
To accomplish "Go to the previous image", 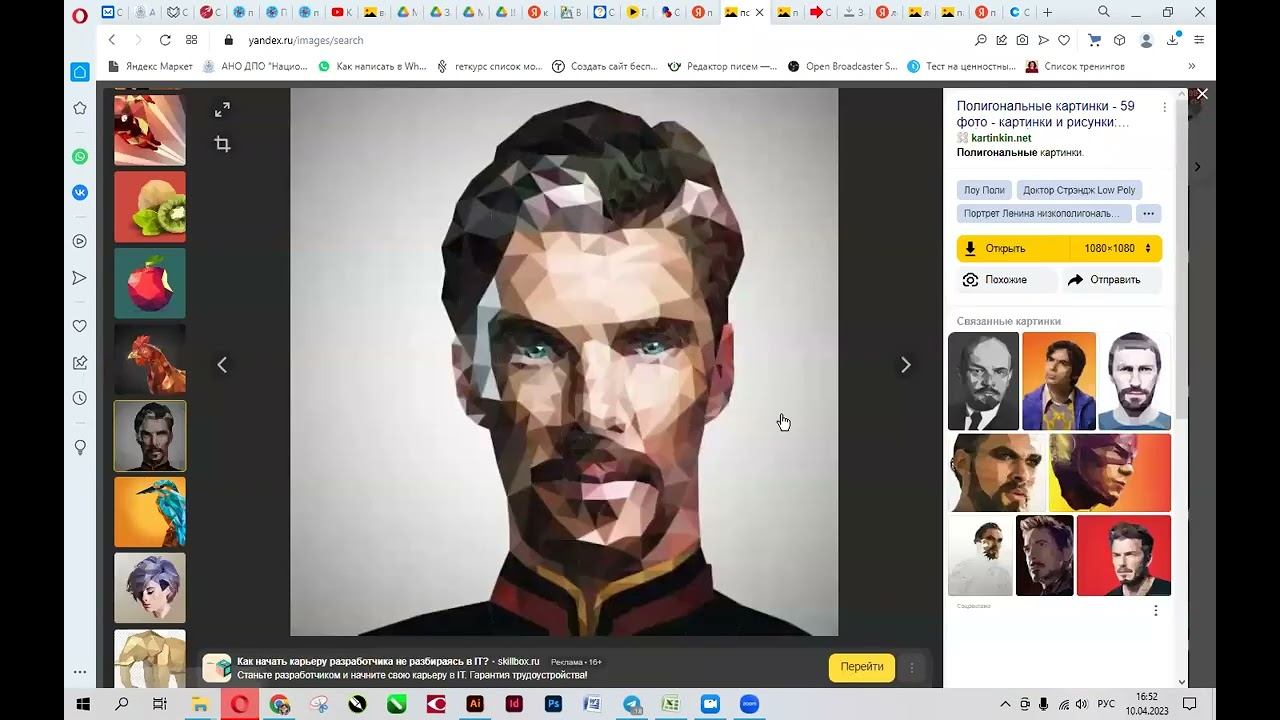I will pyautogui.click(x=222, y=365).
